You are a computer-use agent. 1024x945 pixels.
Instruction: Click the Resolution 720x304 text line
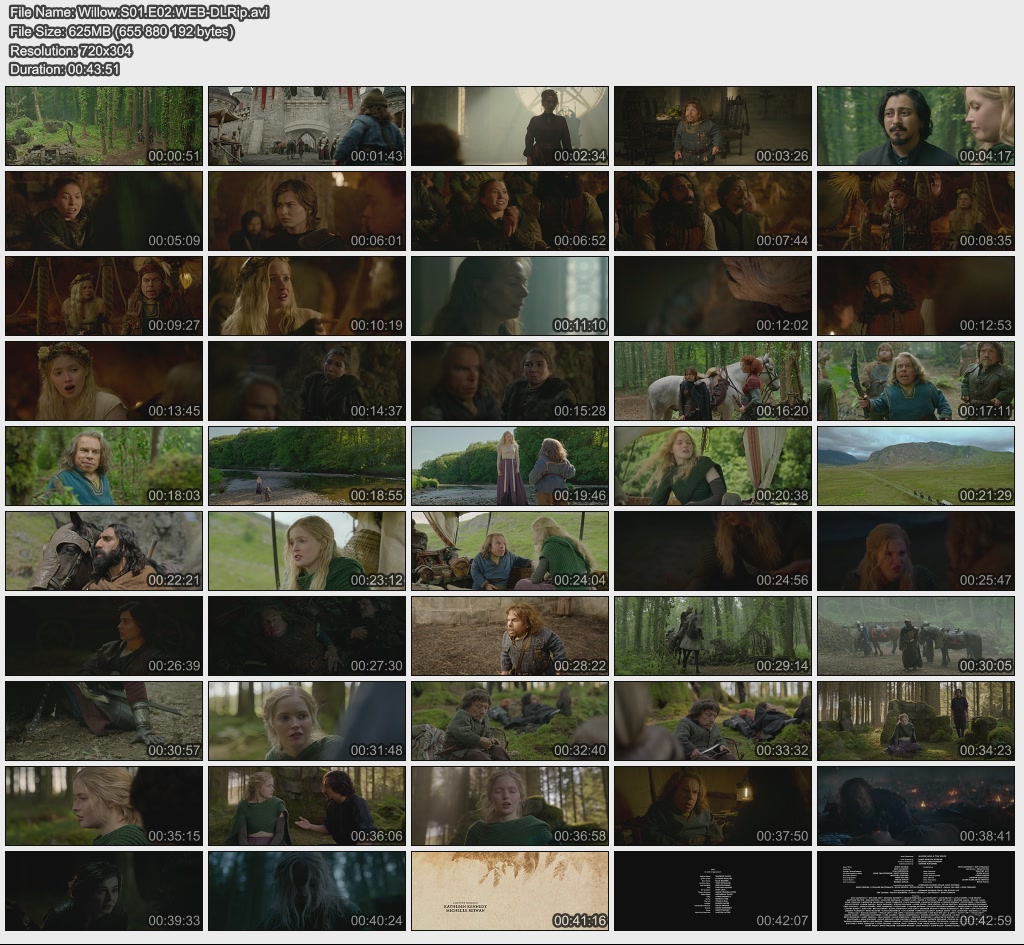click(x=71, y=50)
